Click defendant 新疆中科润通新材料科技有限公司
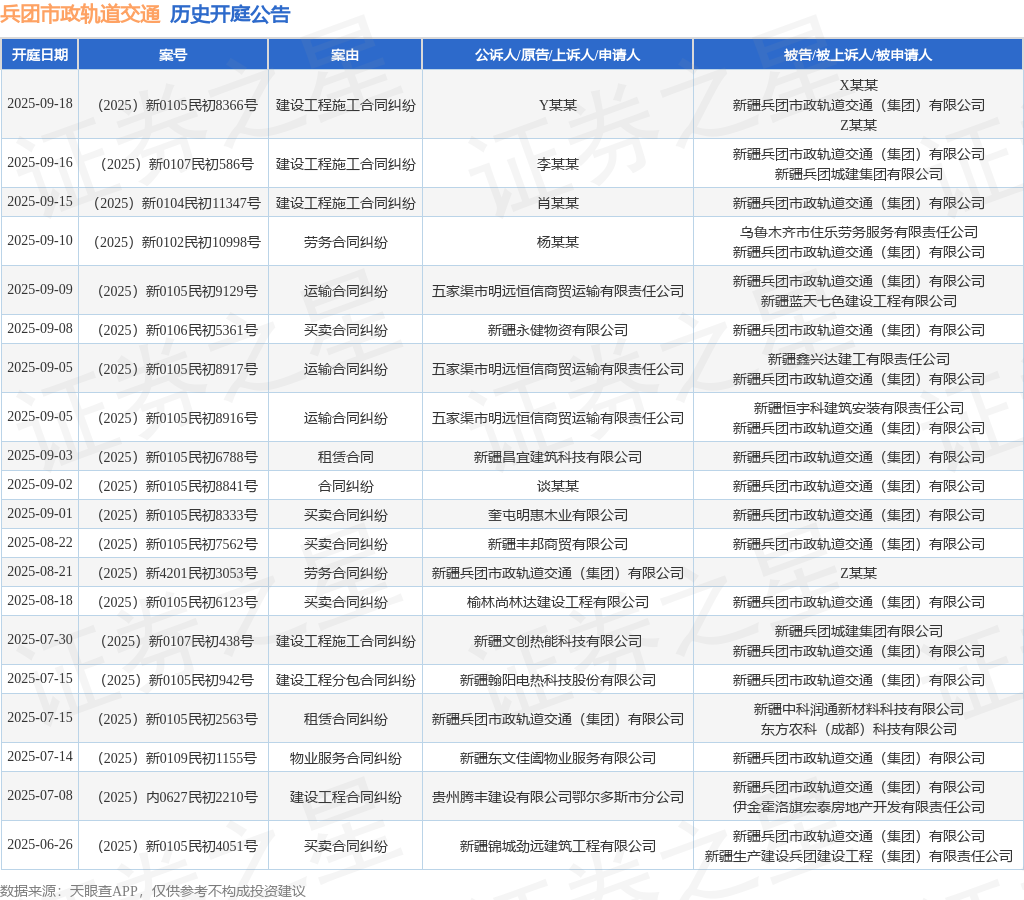 coord(858,709)
